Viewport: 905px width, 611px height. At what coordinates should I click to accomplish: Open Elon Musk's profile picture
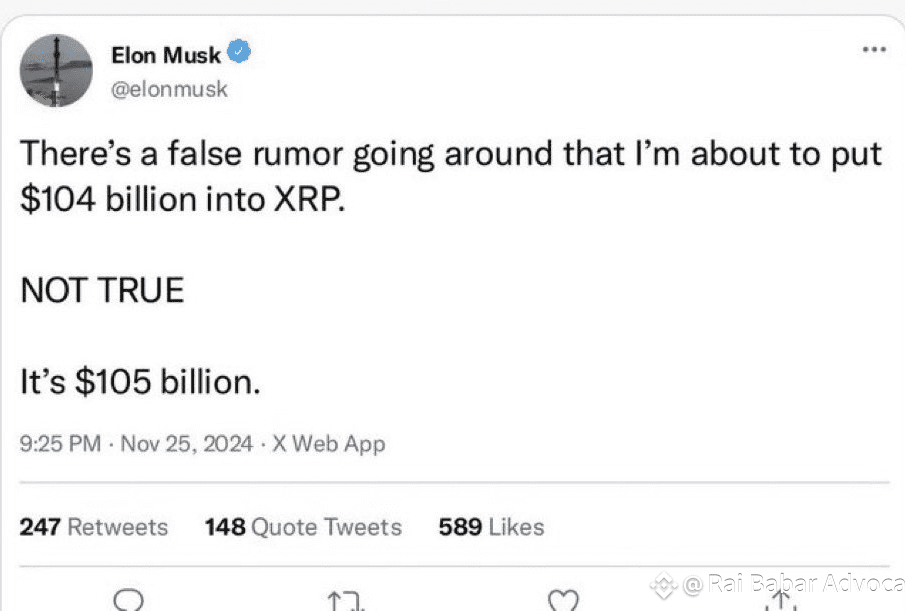[57, 70]
